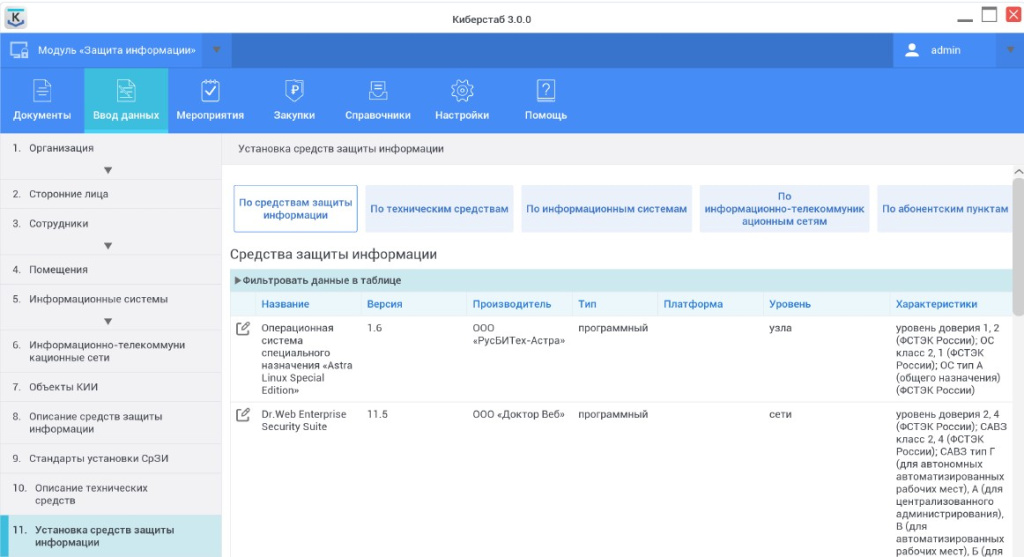
Task: Open the module selector dropdown arrow
Action: pos(217,50)
